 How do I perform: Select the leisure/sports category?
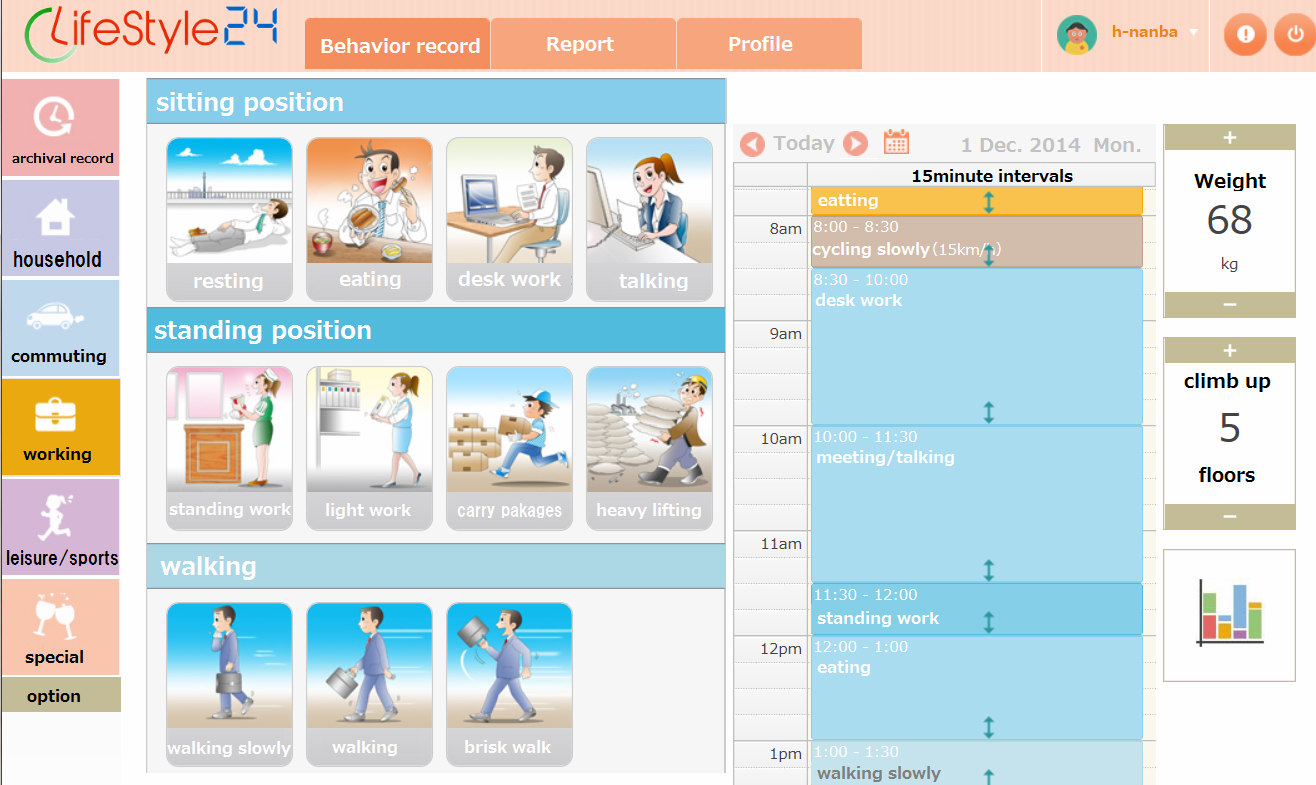(61, 526)
